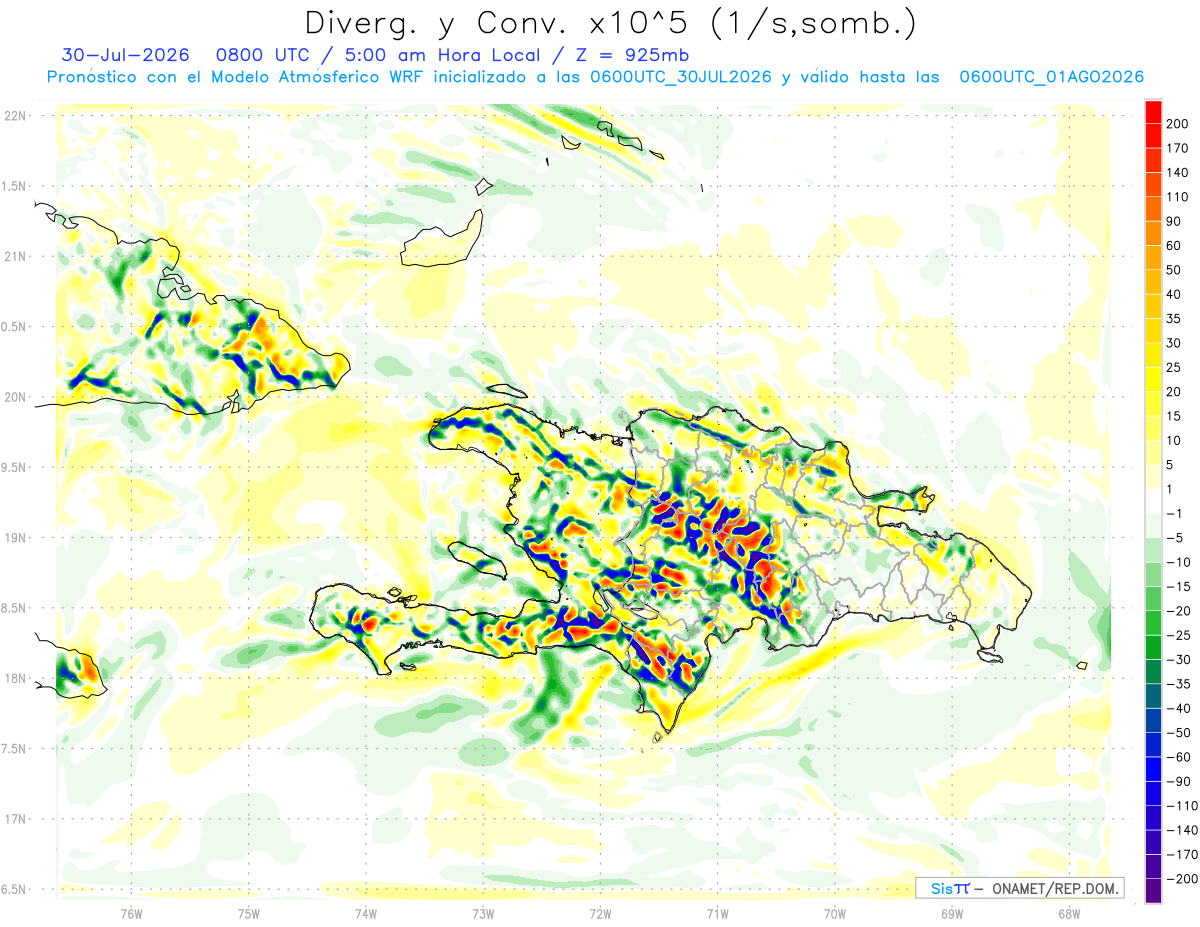The height and width of the screenshot is (927, 1200).
Task: Click the '71W' longitude label
Action: point(717,914)
